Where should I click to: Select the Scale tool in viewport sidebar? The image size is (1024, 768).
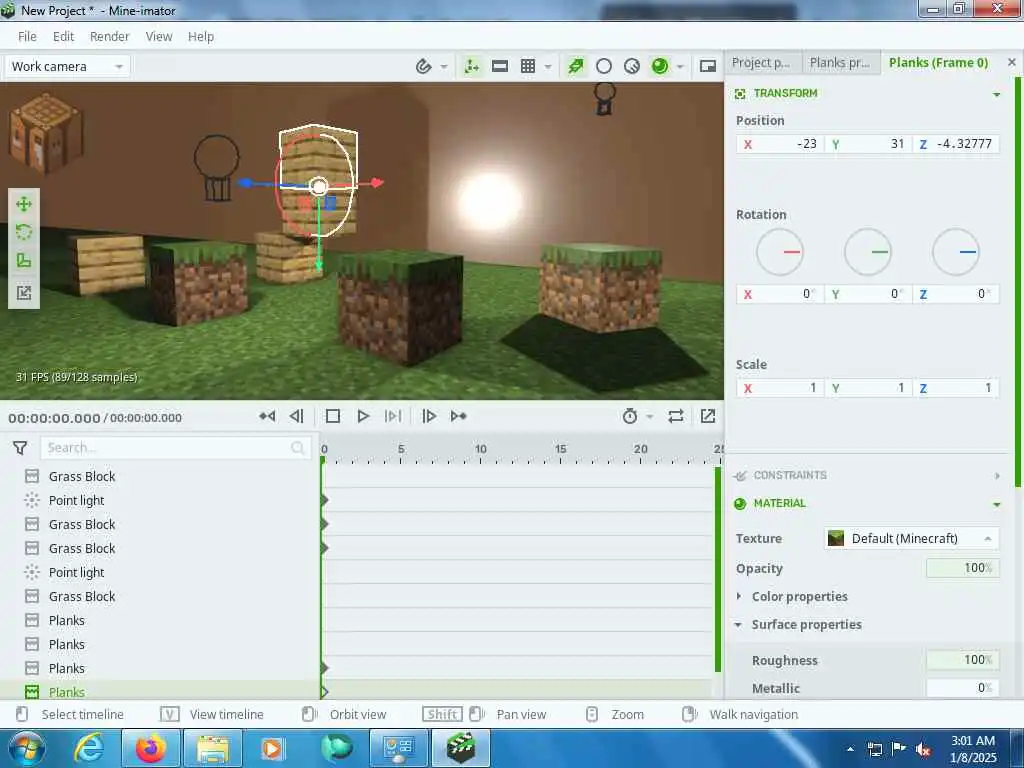pos(24,261)
